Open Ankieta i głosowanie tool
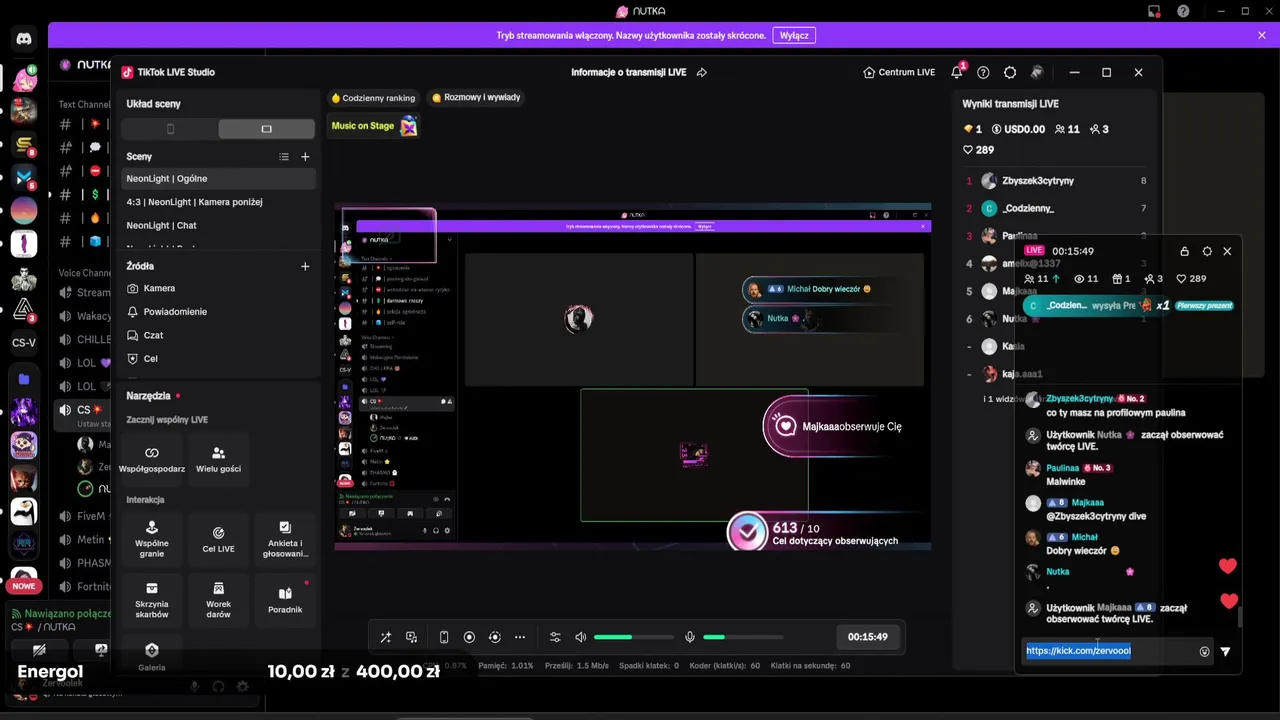The height and width of the screenshot is (720, 1280). 285,540
